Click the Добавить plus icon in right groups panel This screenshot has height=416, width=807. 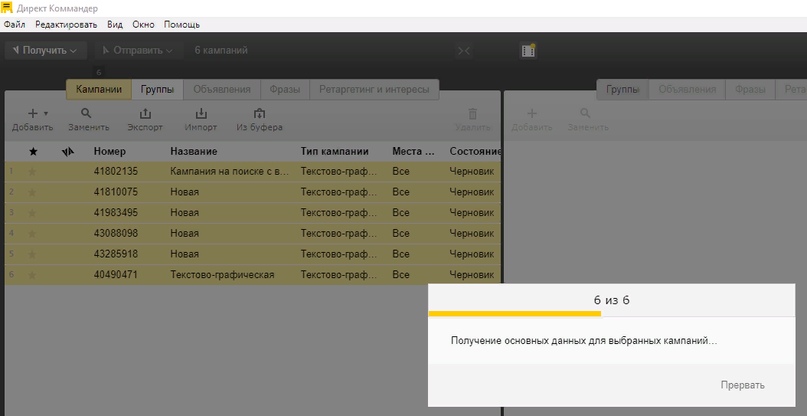tap(532, 113)
